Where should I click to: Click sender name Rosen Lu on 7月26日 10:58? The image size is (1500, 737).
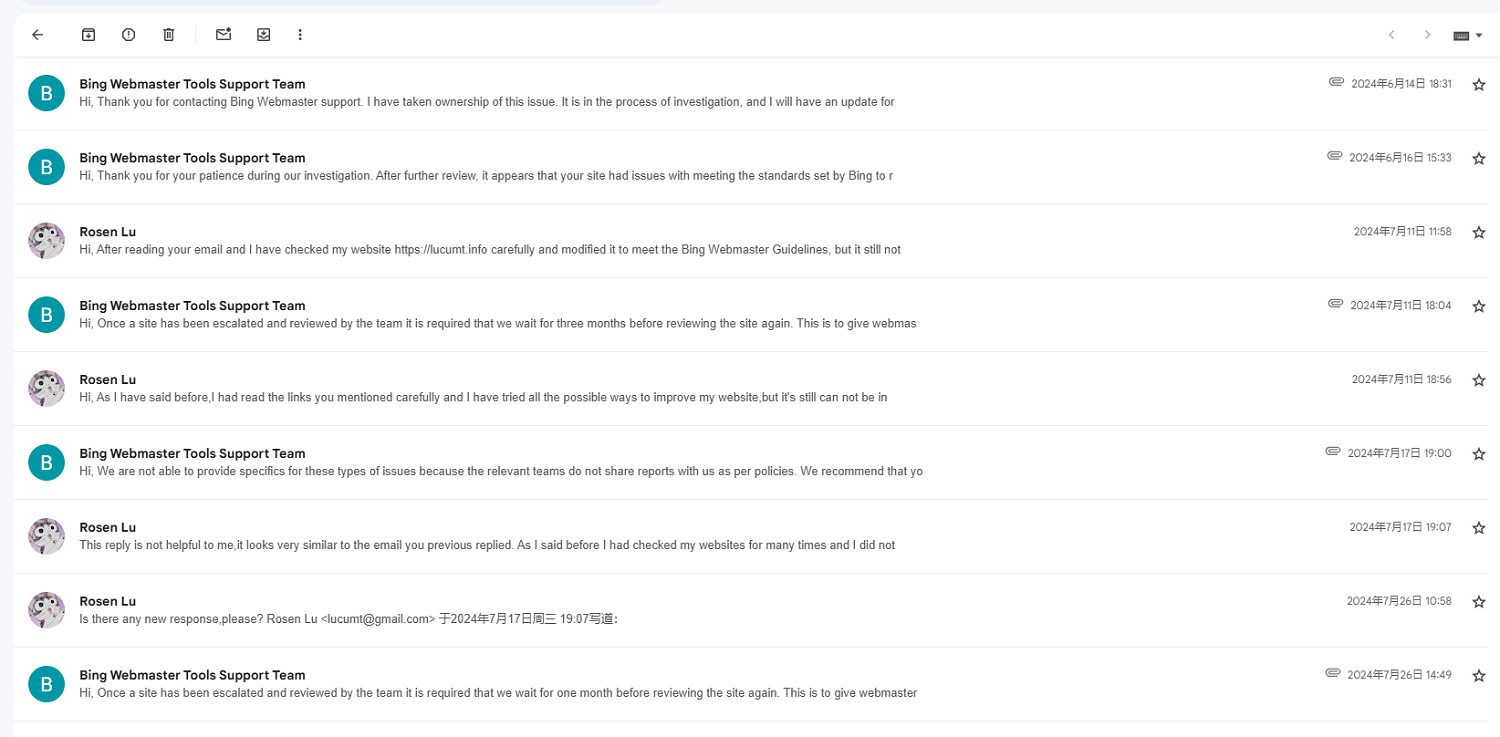(x=107, y=601)
